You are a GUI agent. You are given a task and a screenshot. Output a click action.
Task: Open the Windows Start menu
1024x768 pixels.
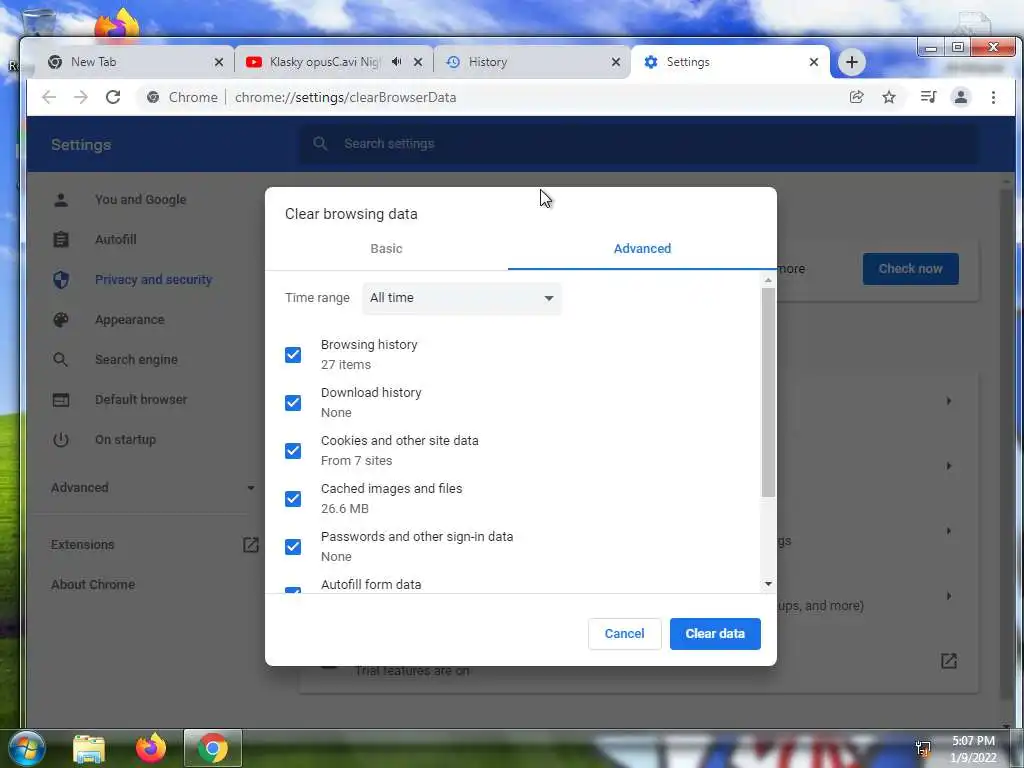pyautogui.click(x=27, y=748)
